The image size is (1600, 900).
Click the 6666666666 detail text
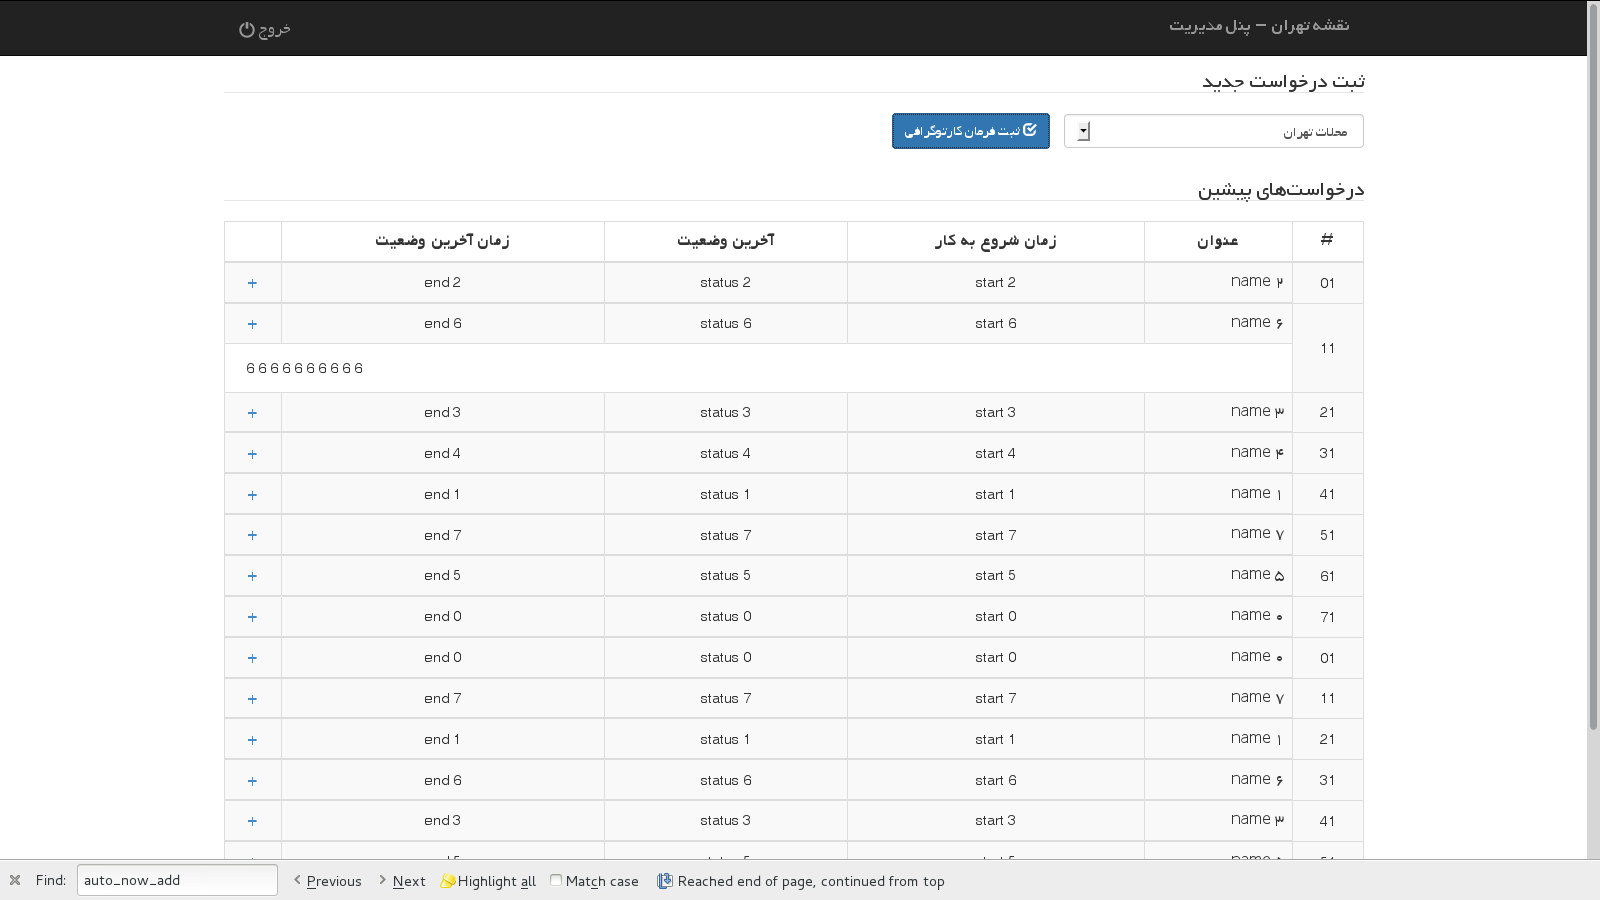click(x=305, y=368)
